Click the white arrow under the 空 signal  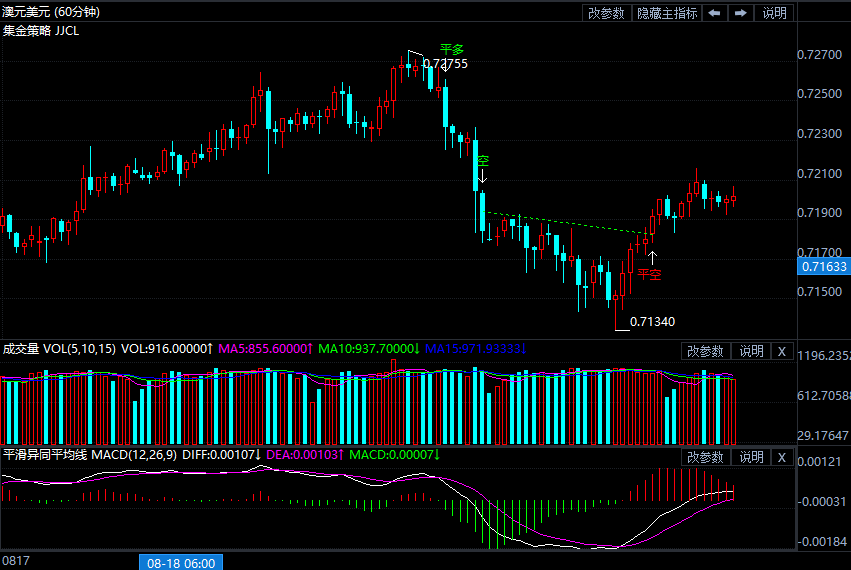pyautogui.click(x=482, y=178)
